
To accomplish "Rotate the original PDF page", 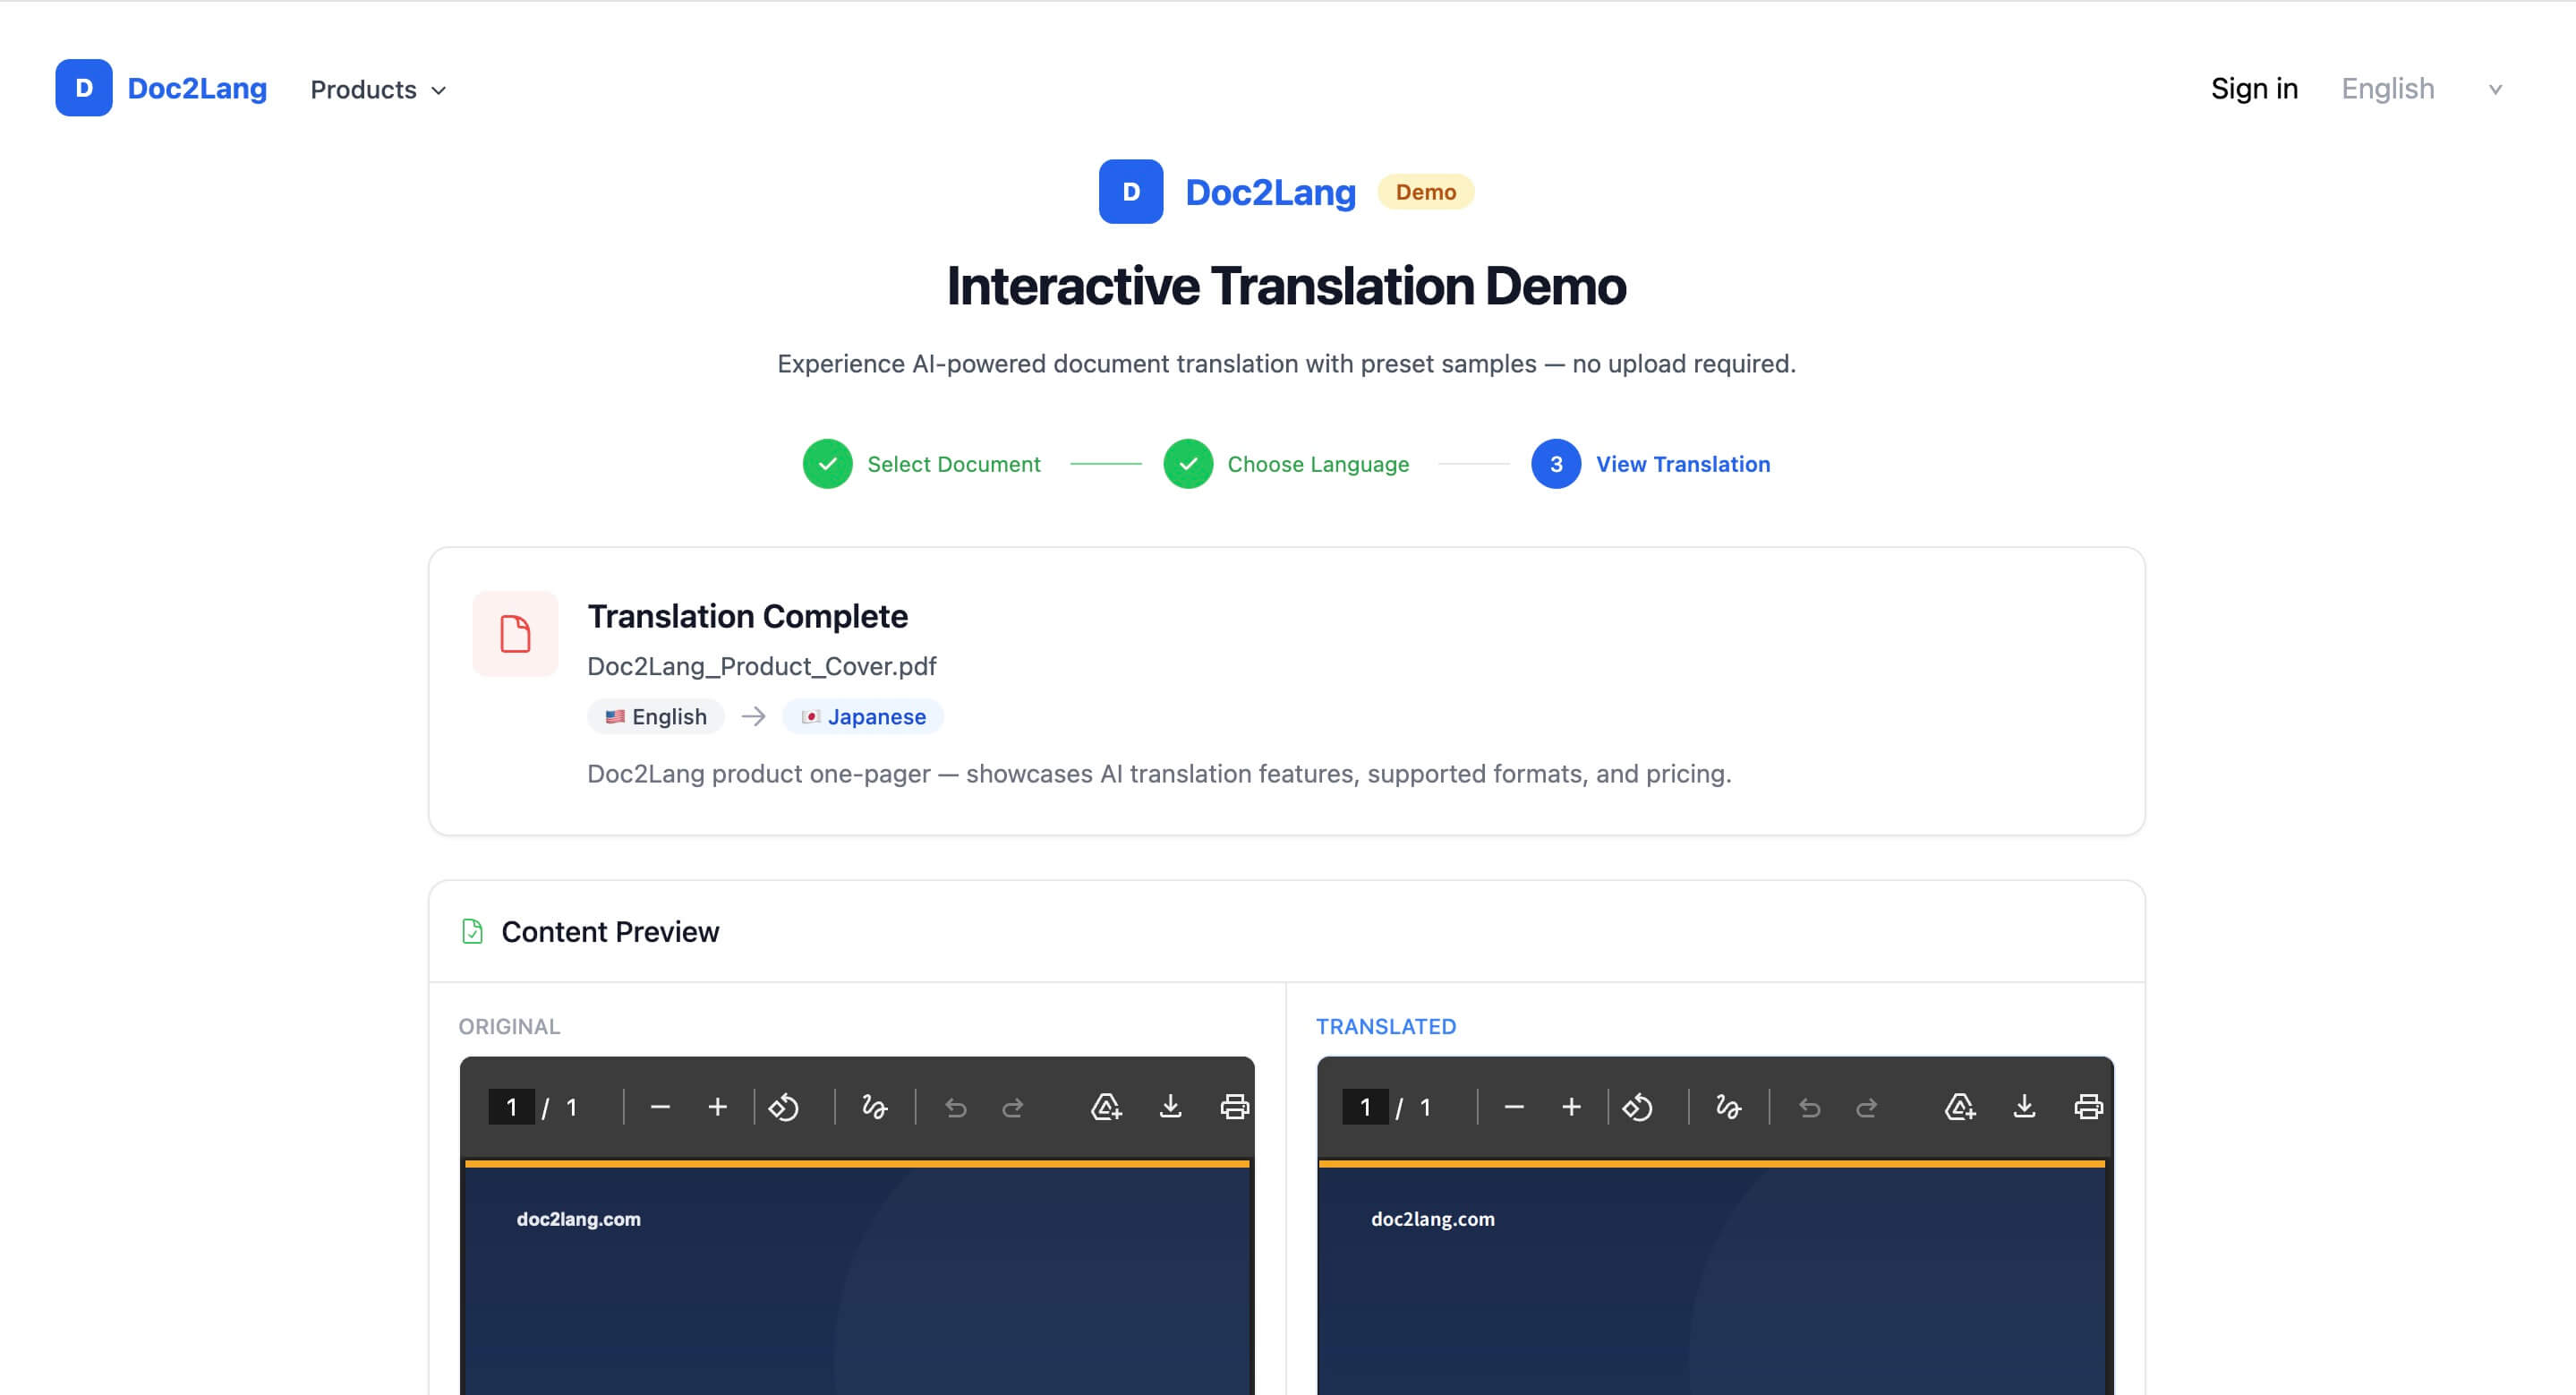I will (784, 1107).
